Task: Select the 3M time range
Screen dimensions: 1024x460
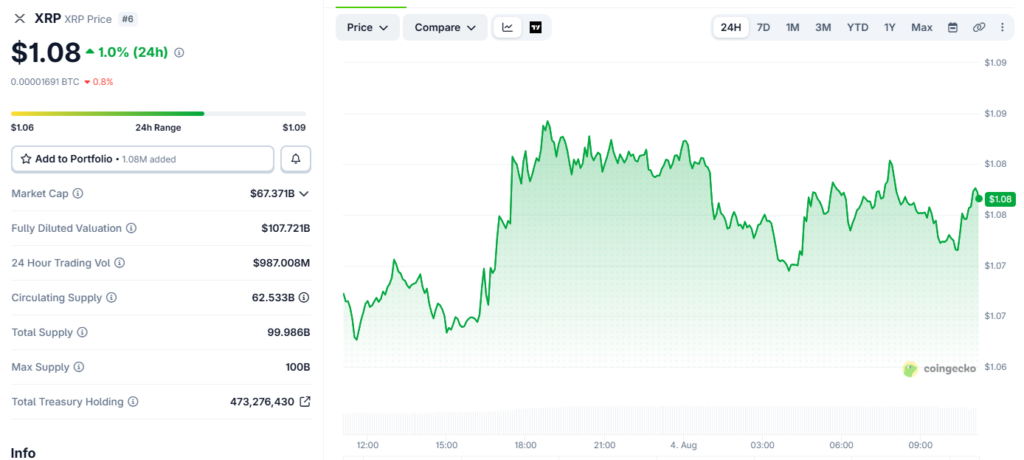Action: [x=823, y=27]
